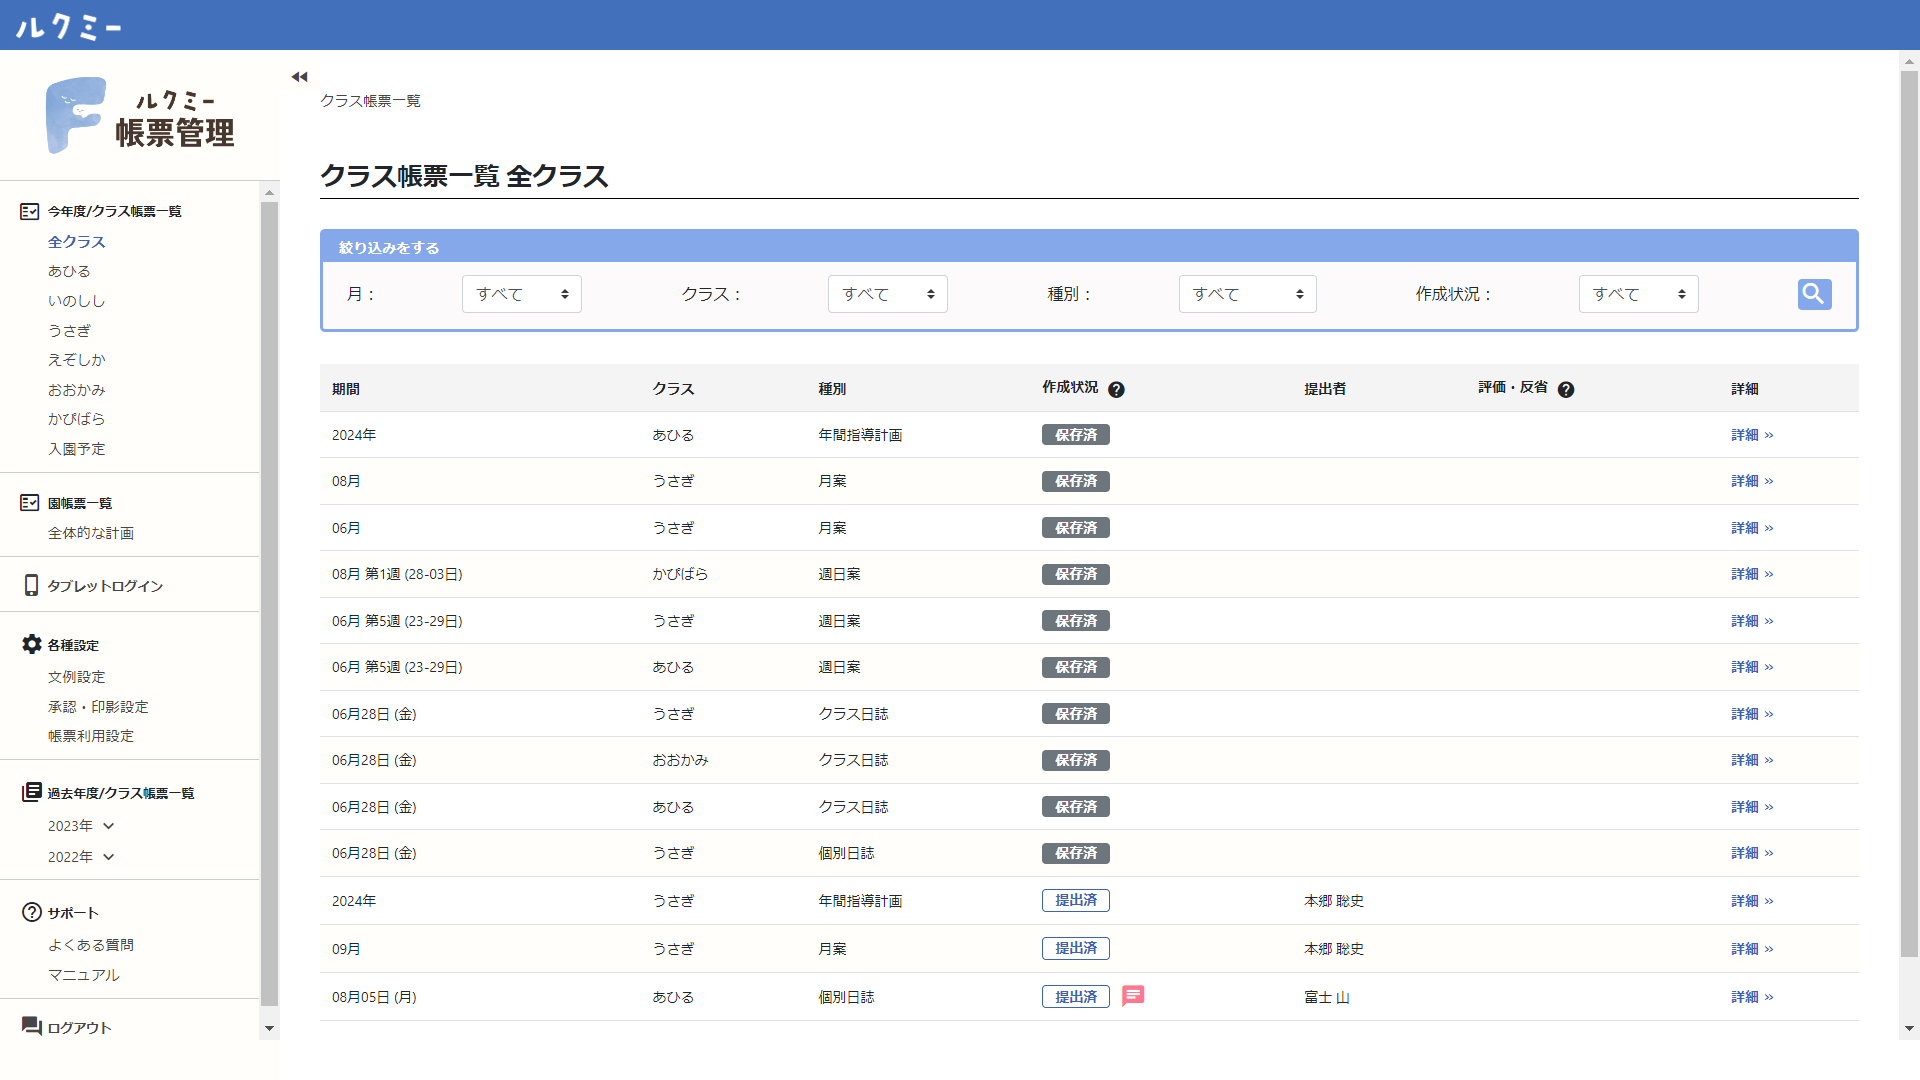This screenshot has width=1920, height=1080.
Task: Open 文例設定 in sidebar menu
Action: point(76,677)
